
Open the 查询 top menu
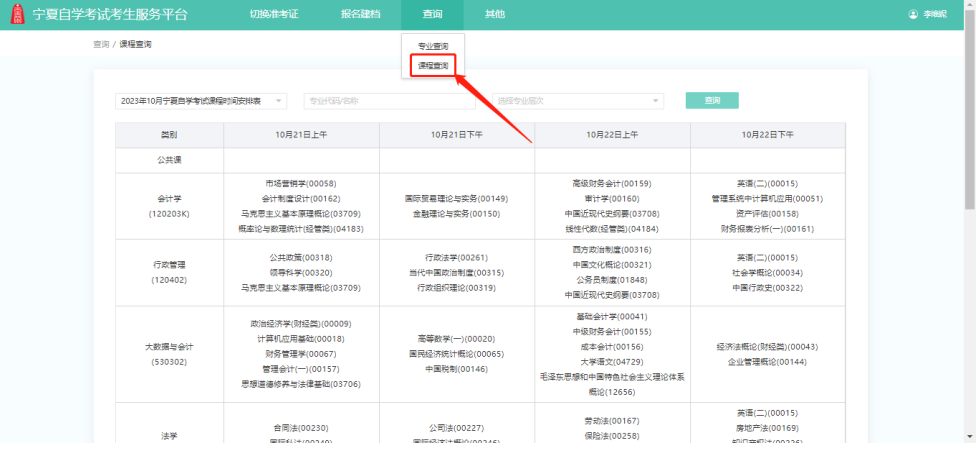[433, 14]
